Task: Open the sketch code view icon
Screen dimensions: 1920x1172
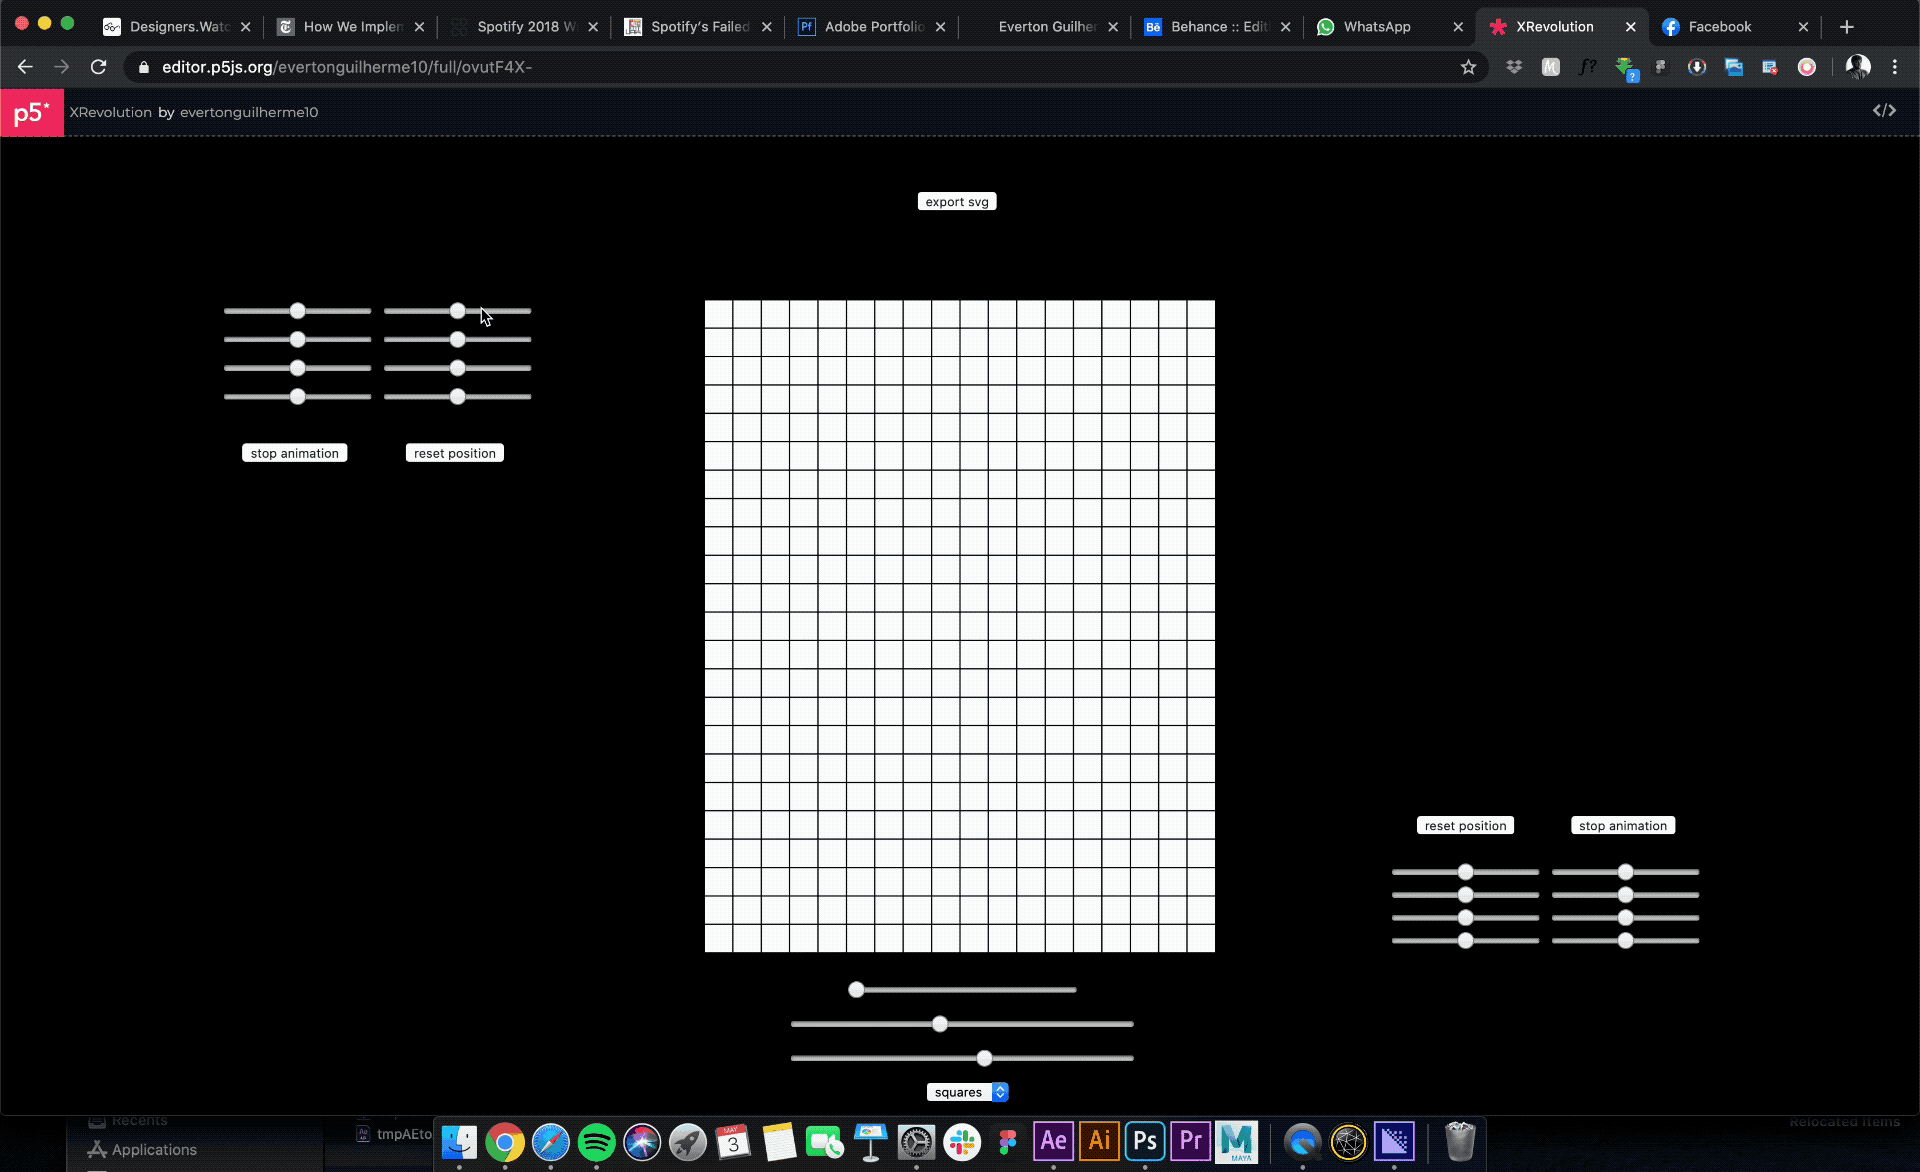Action: (x=1884, y=111)
